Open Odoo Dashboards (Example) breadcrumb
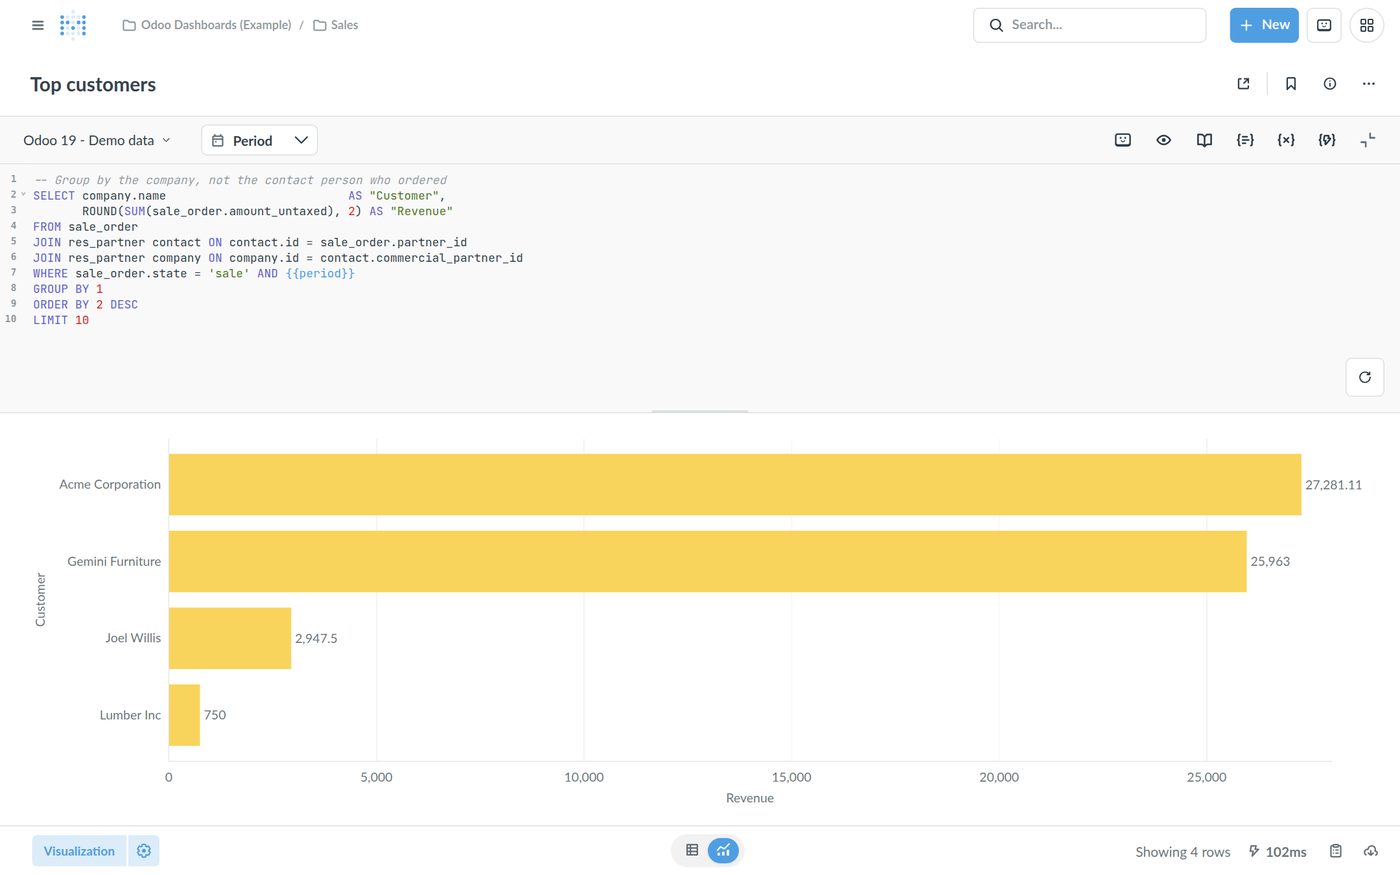1400x875 pixels. coord(207,25)
